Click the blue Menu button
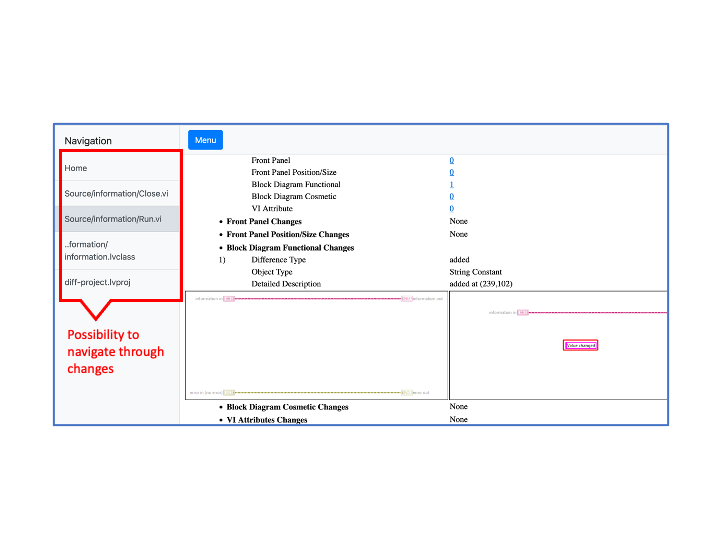720x540 pixels. coord(205,140)
